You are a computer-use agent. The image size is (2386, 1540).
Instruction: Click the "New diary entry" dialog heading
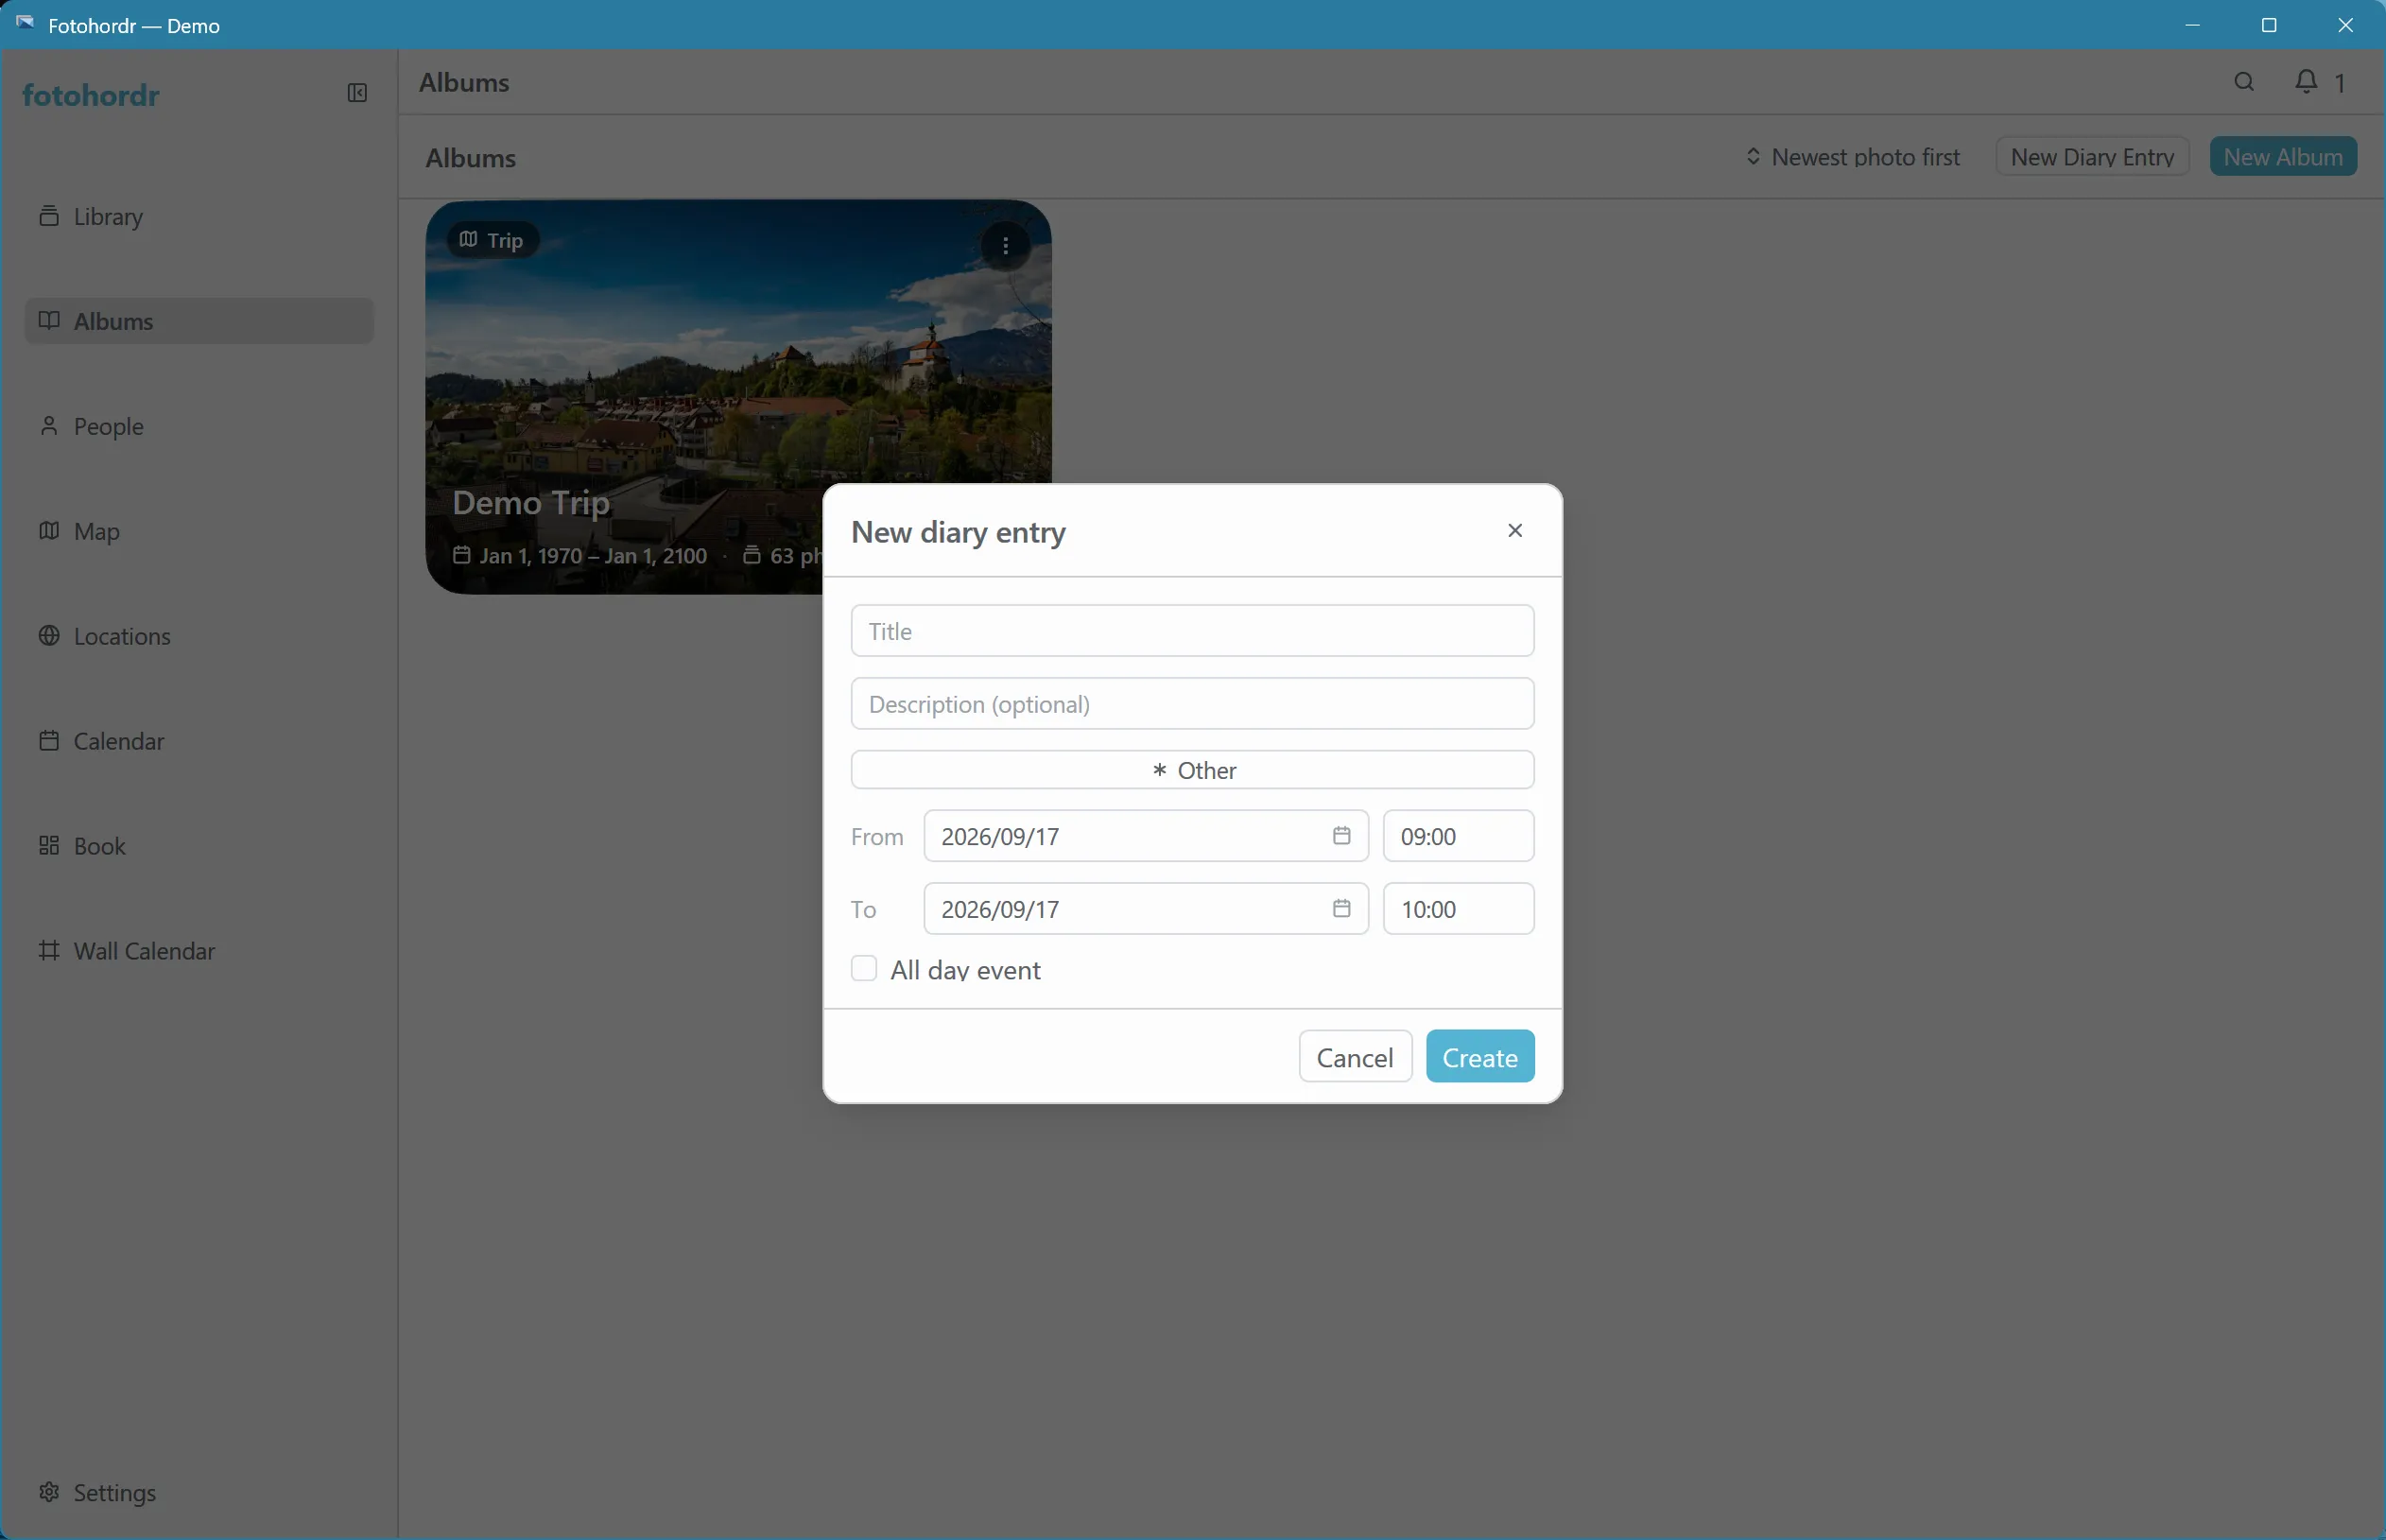point(958,532)
